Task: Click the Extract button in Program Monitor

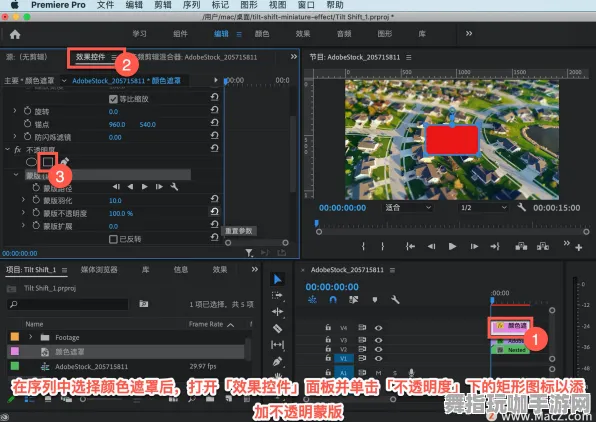Action: 543,246
